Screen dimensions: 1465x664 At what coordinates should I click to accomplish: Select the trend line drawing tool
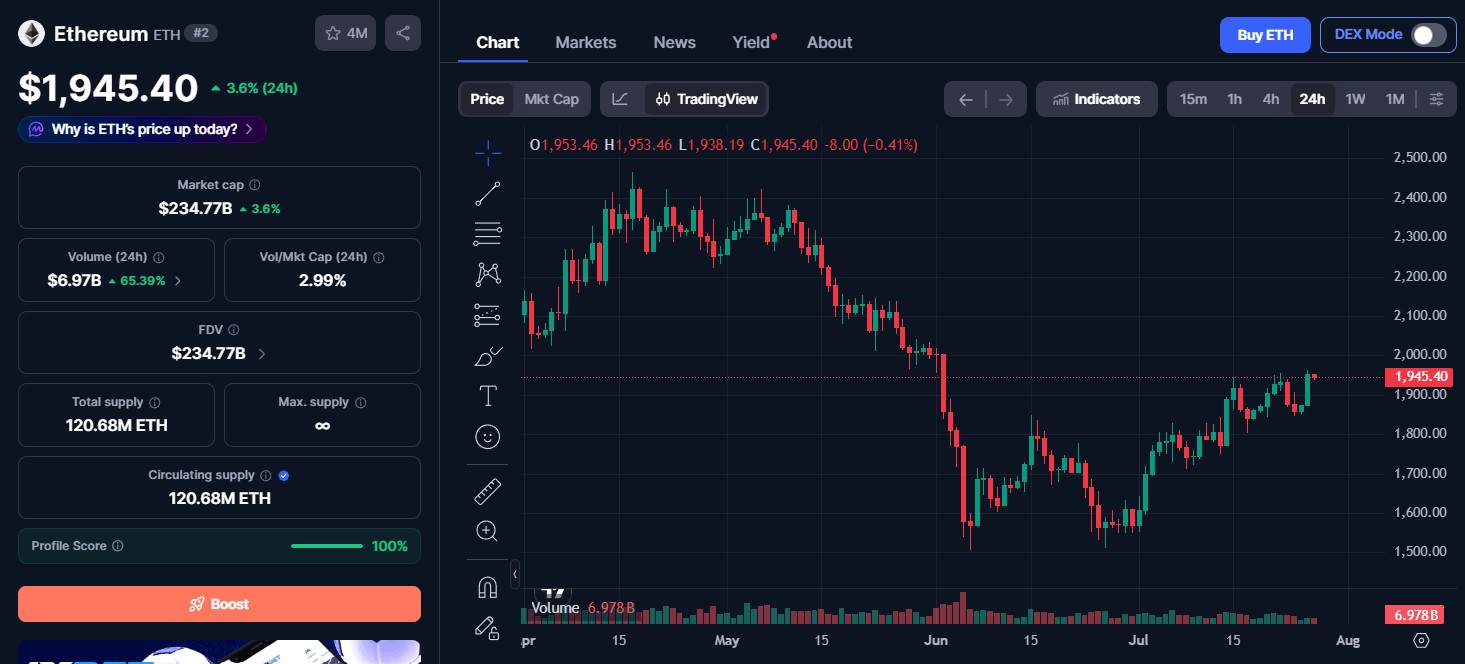click(x=488, y=194)
